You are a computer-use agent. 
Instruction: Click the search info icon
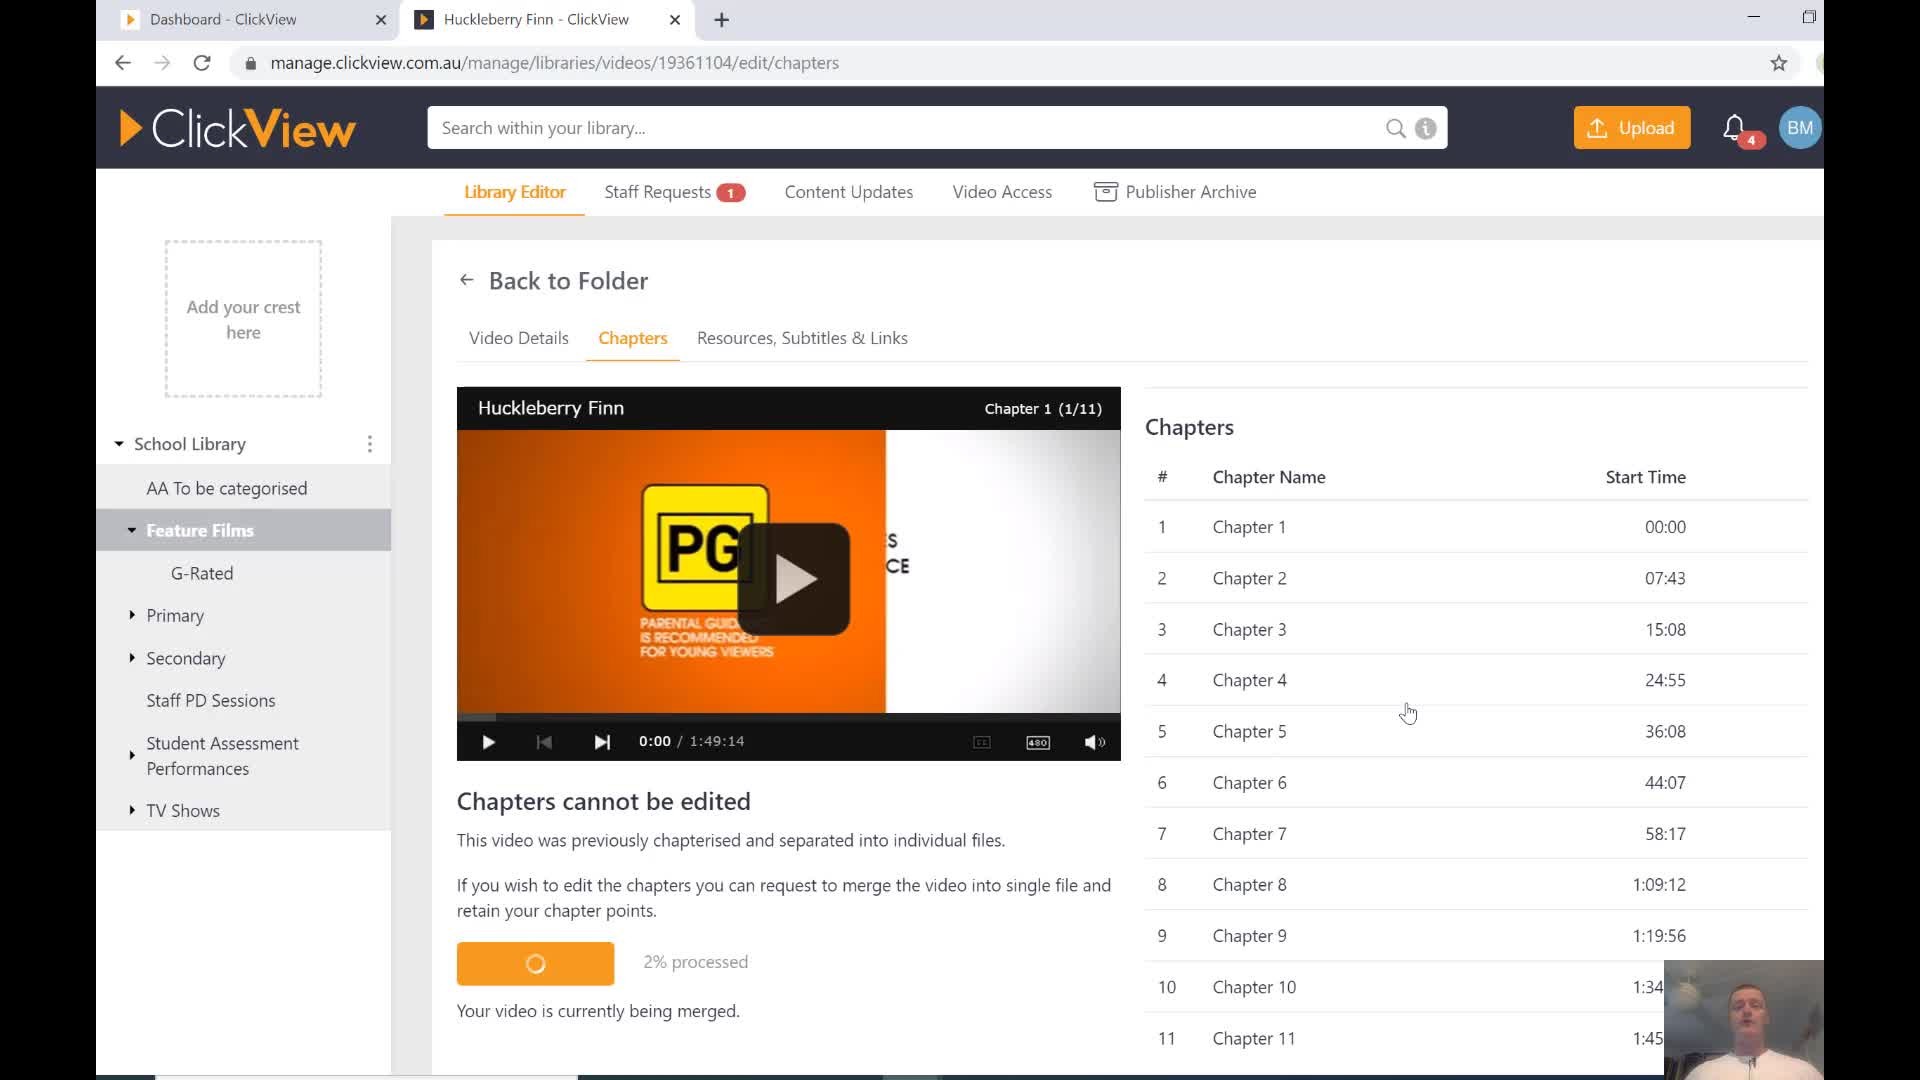click(1426, 128)
